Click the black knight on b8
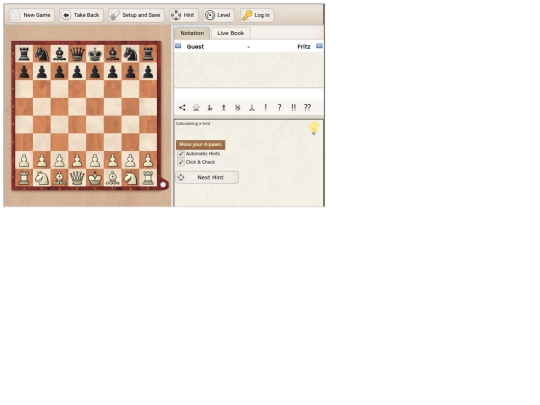Viewport: 540px width, 405px height. coord(42,54)
